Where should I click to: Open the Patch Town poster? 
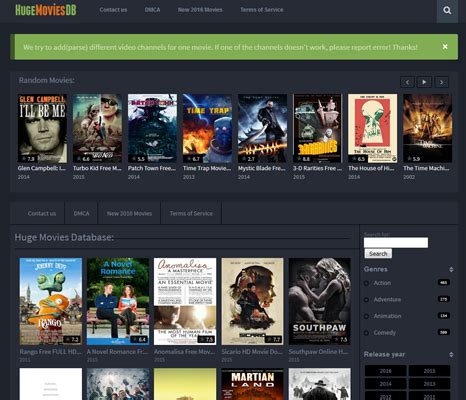tap(152, 128)
